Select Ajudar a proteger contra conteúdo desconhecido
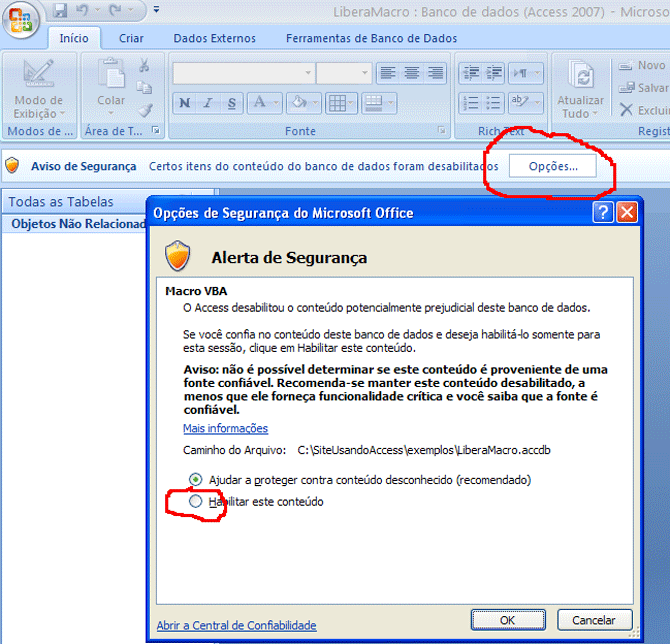The height and width of the screenshot is (644, 670). pos(195,479)
